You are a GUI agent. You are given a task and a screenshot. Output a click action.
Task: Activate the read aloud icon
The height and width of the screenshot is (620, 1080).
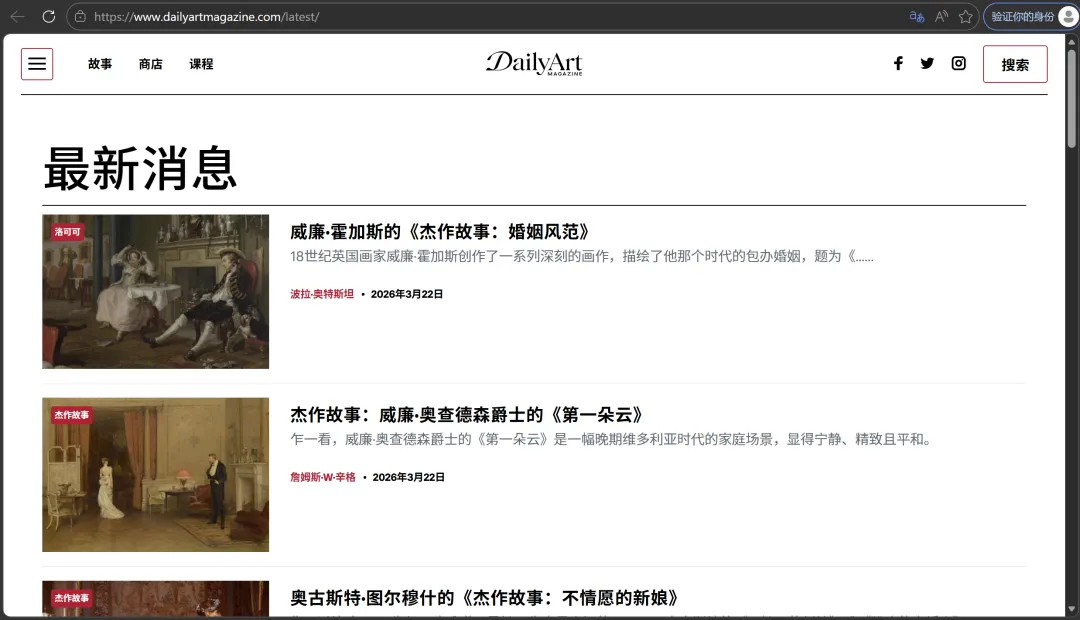click(941, 17)
